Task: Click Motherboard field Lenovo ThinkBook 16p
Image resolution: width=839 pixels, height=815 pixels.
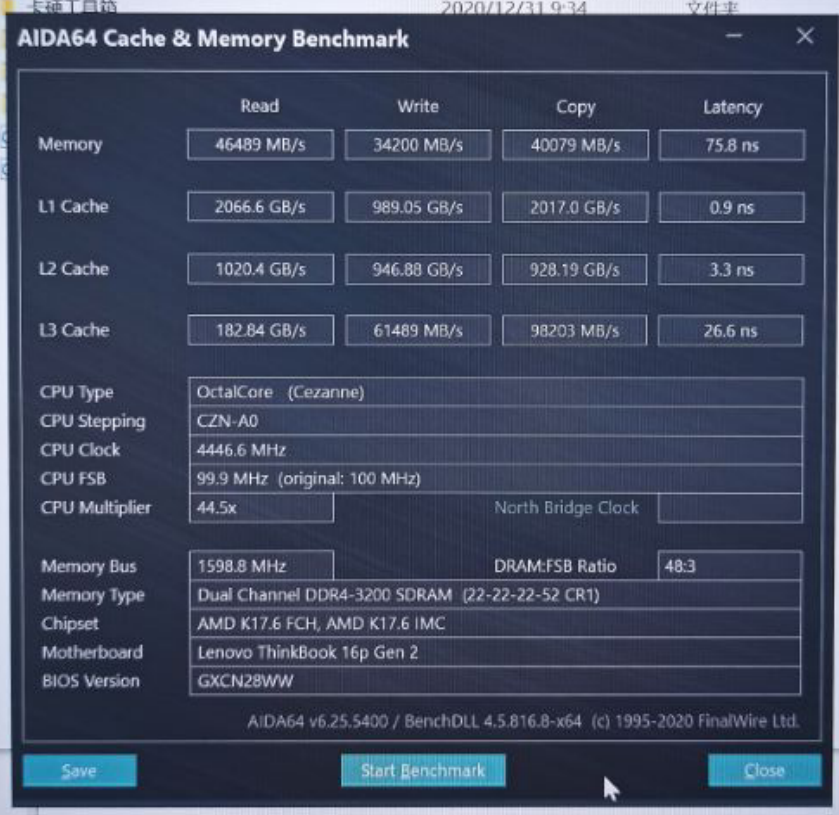Action: 495,652
